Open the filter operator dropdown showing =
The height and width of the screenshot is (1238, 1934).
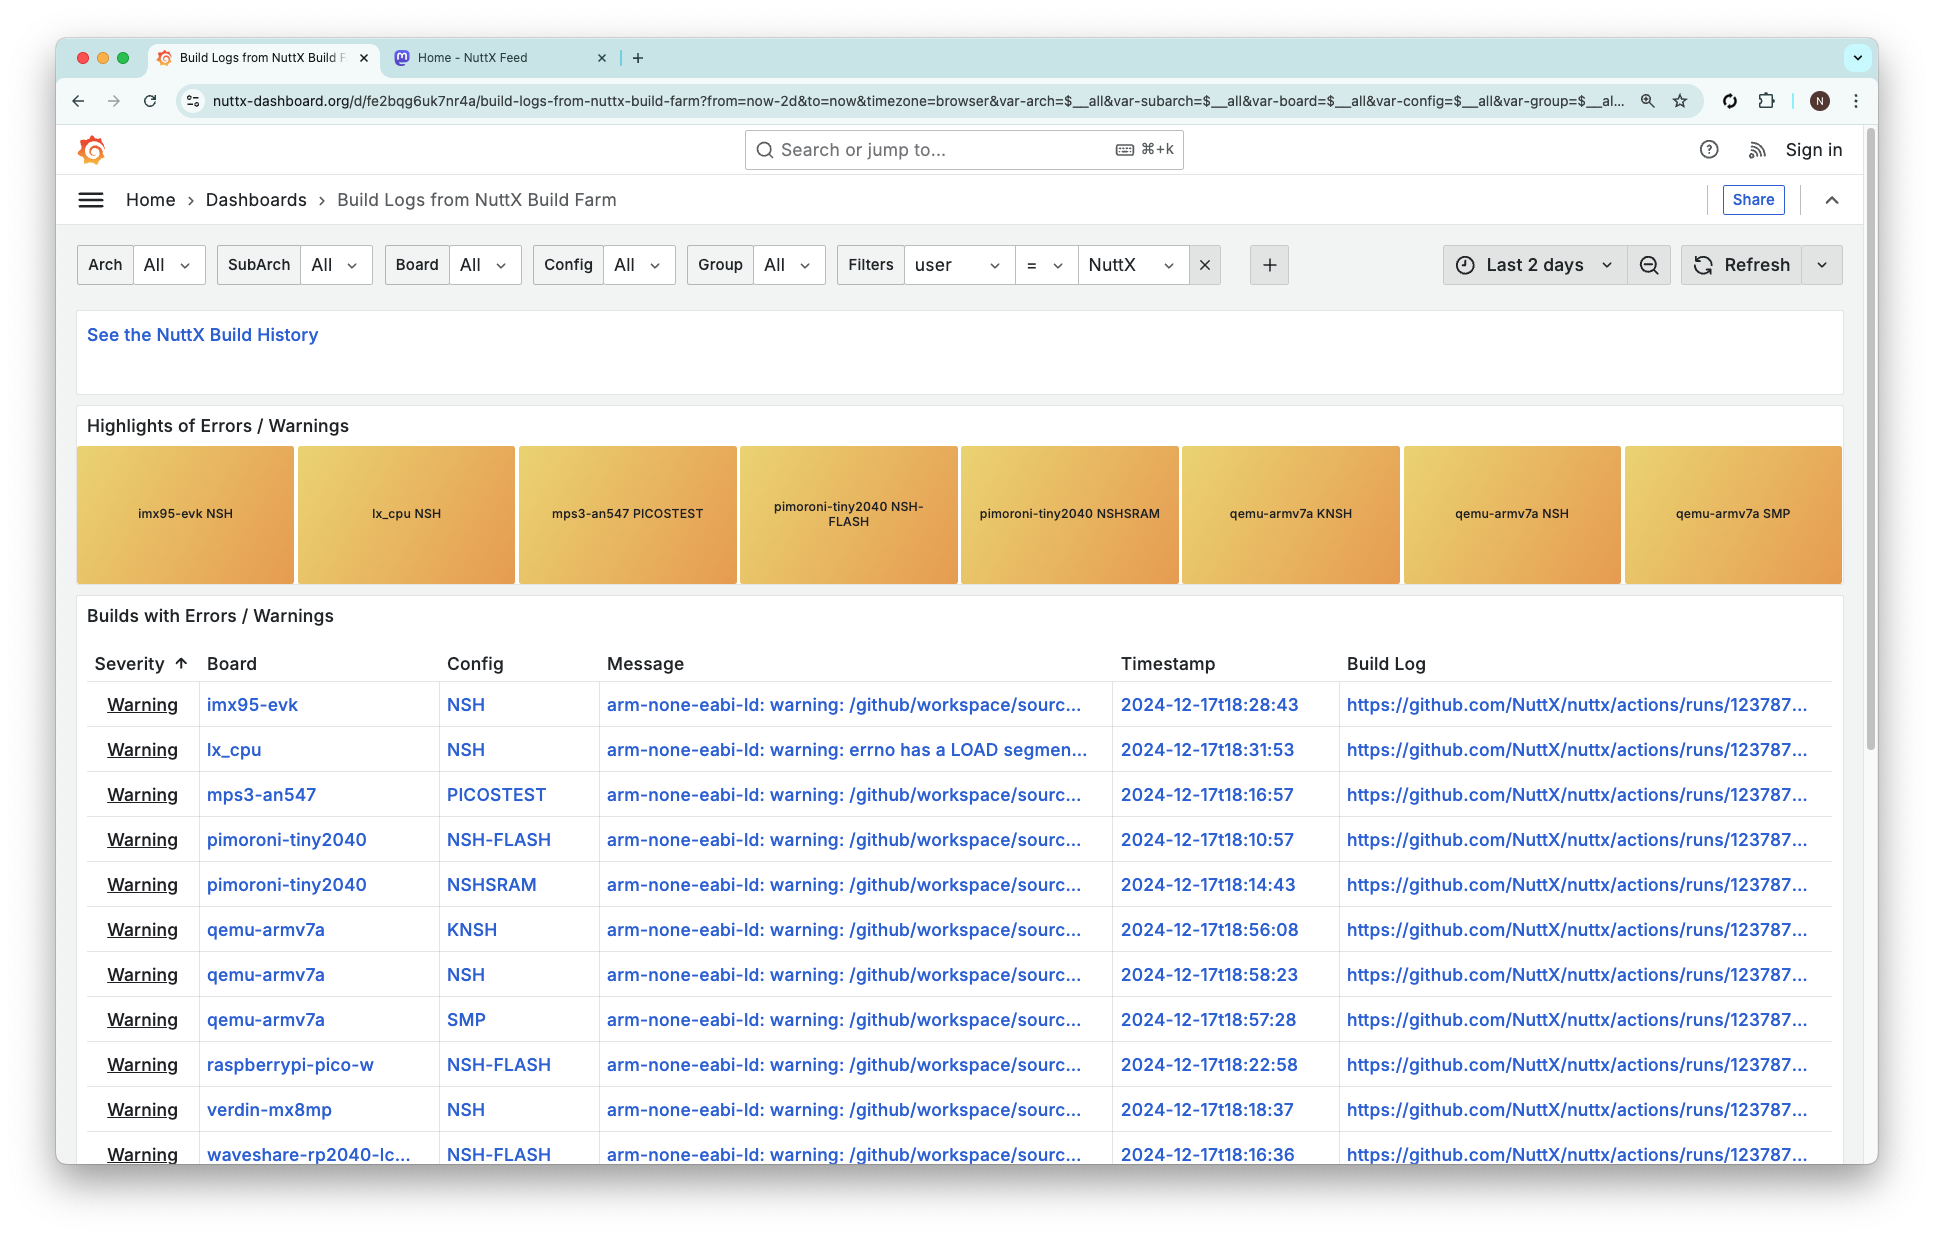point(1046,265)
